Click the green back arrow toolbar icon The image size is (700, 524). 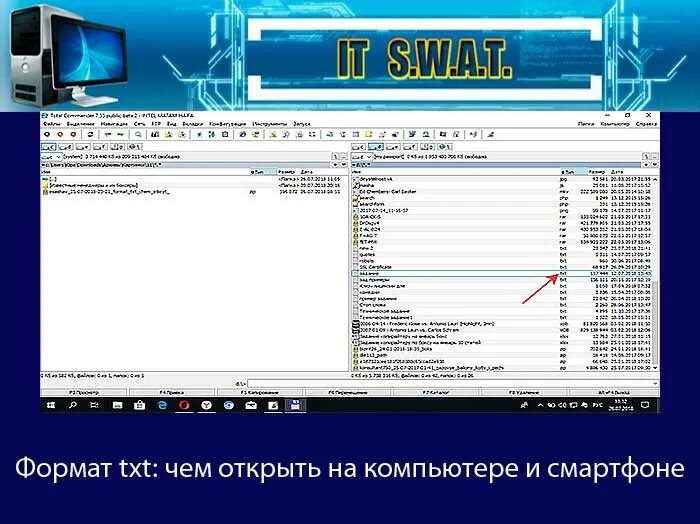[108, 134]
